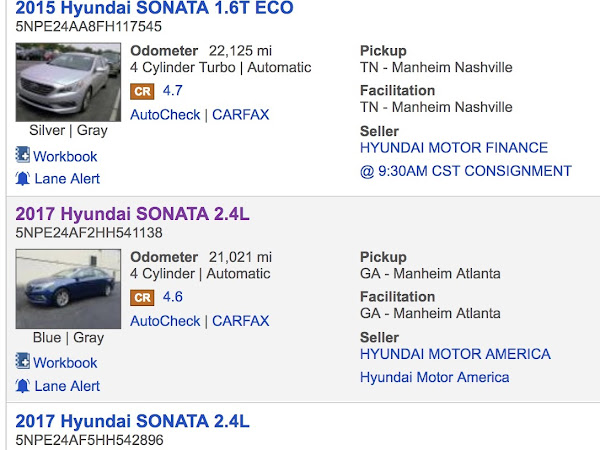This screenshot has height=450, width=600.
Task: Open AutoCheck report for 2015 Sonata
Action: pos(165,115)
